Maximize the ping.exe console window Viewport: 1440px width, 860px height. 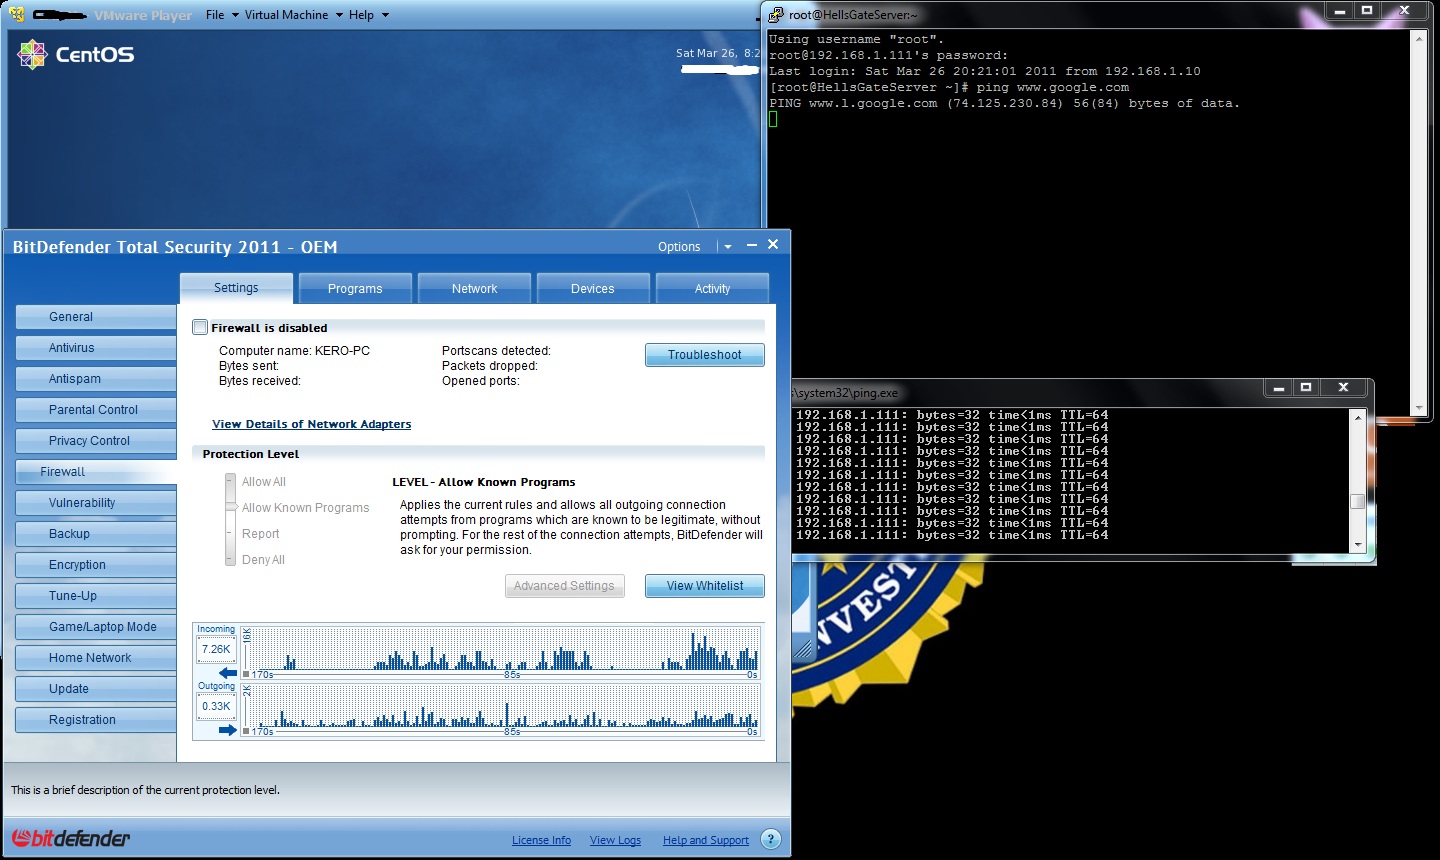pos(1305,387)
